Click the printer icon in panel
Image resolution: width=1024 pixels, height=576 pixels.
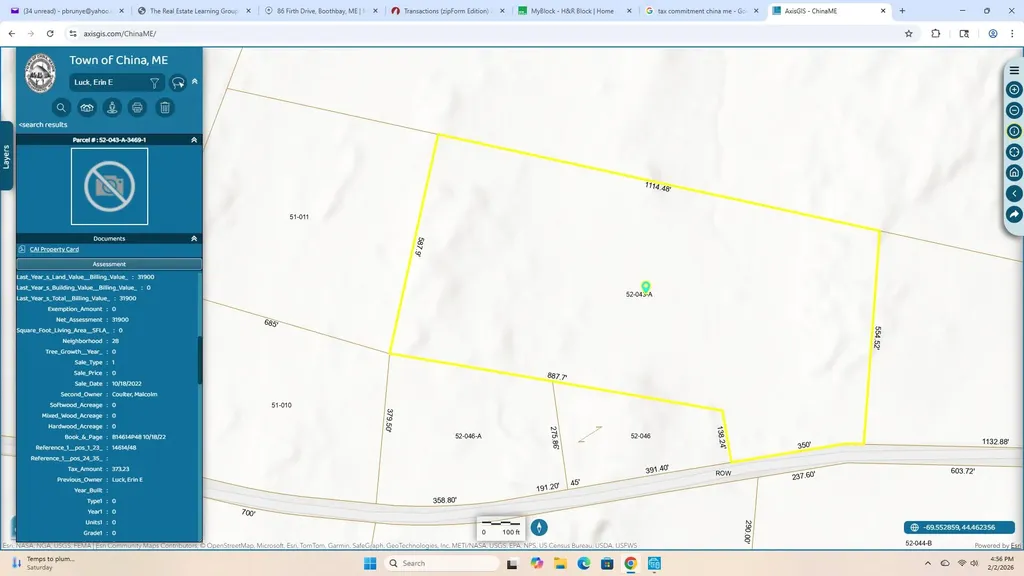point(137,108)
